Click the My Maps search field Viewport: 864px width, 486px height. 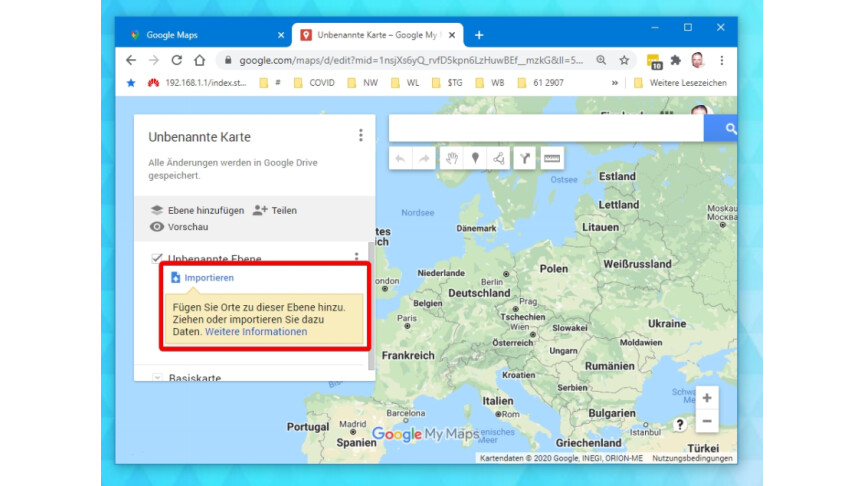[x=546, y=128]
